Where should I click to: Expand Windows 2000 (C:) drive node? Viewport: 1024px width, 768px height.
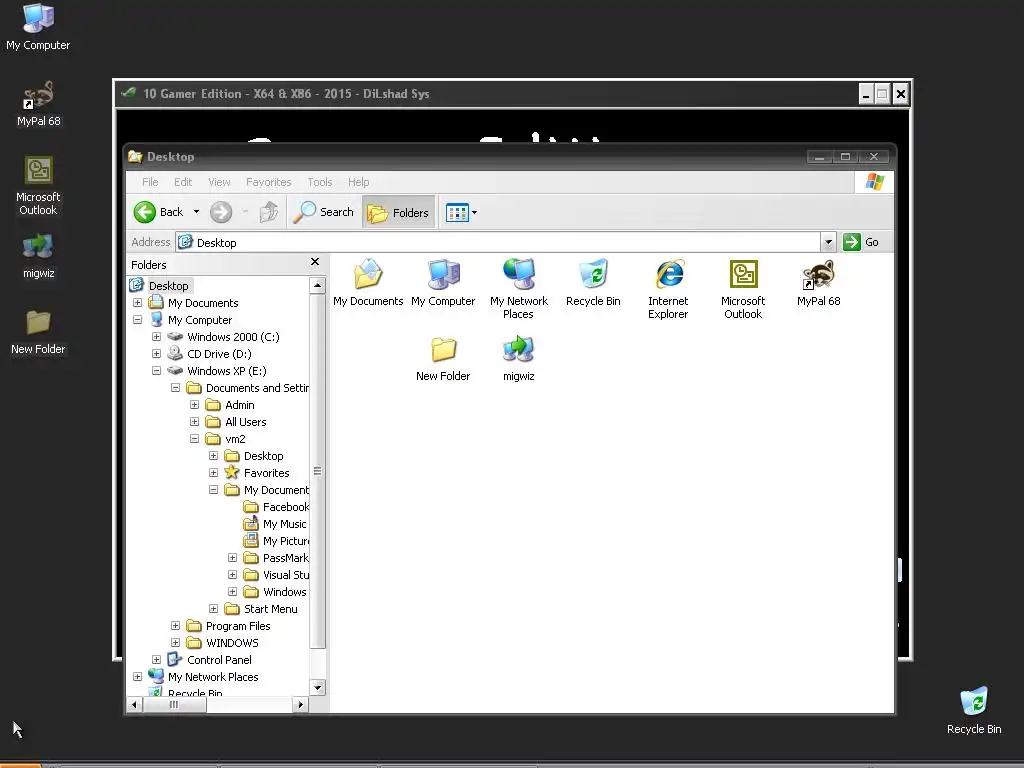(x=156, y=337)
